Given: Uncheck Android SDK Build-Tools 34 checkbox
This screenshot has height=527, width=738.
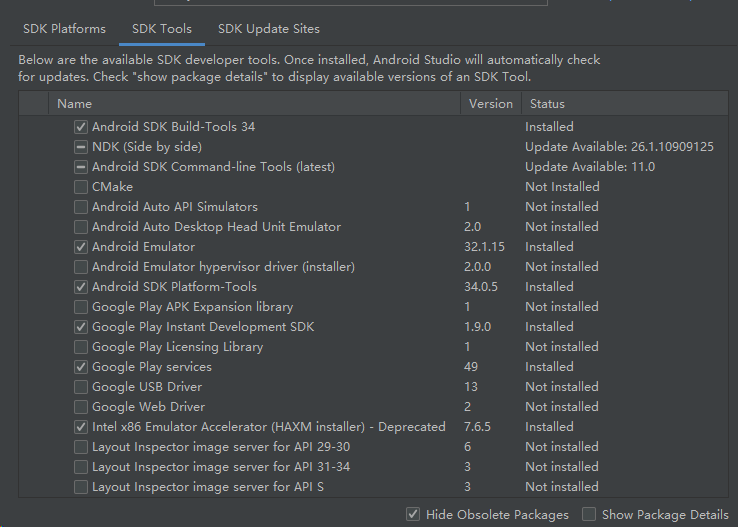Looking at the screenshot, I should click(81, 127).
